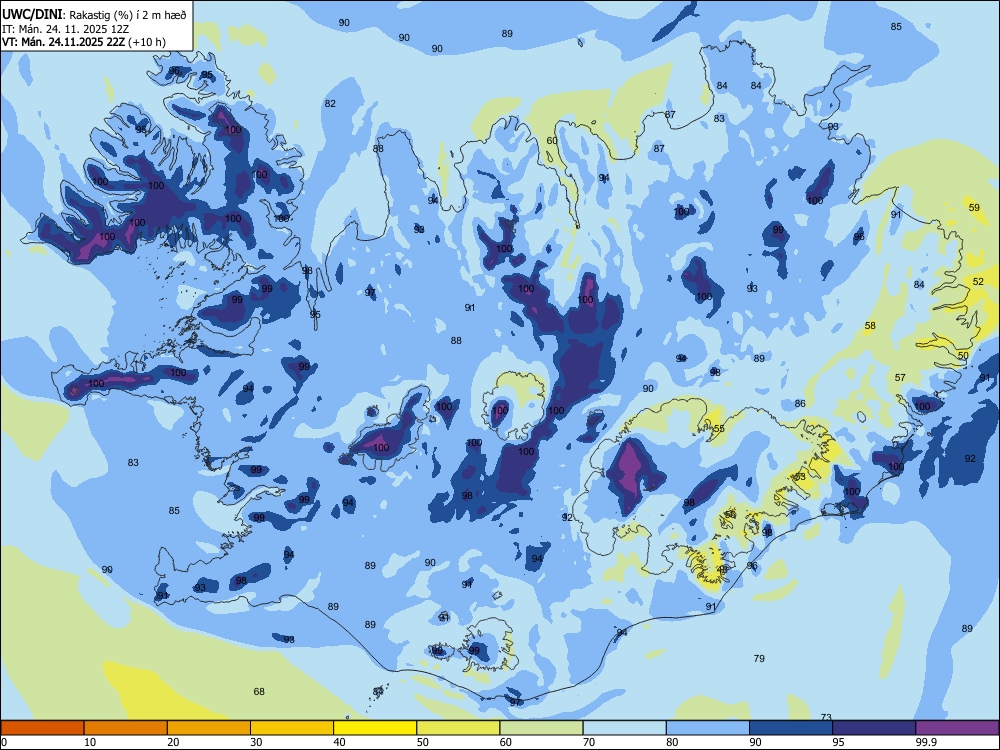
Task: Click the humidity value '53' on the map
Action: click(800, 476)
